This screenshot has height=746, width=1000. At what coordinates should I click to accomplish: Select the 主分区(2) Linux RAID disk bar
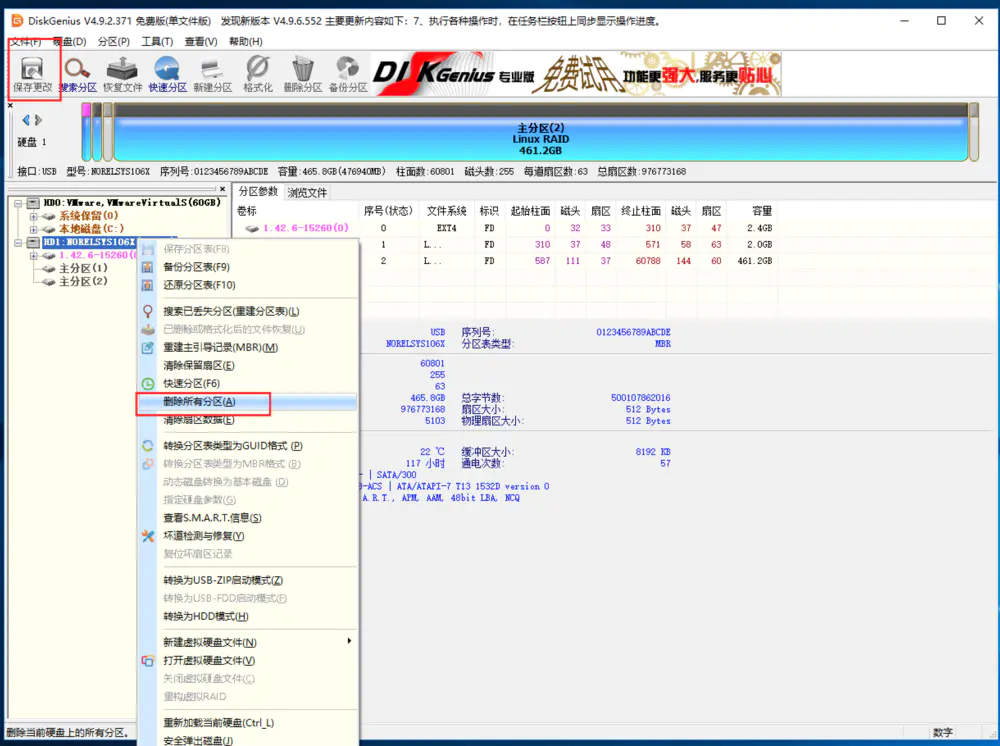pos(540,134)
